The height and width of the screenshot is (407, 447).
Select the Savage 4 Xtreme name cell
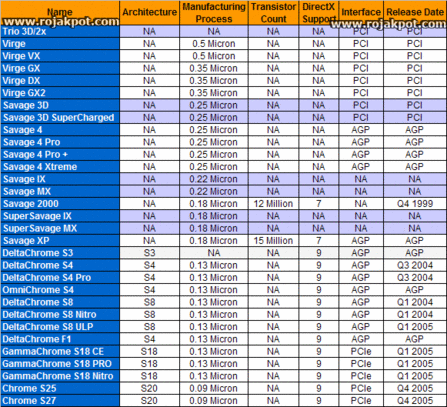(60, 167)
